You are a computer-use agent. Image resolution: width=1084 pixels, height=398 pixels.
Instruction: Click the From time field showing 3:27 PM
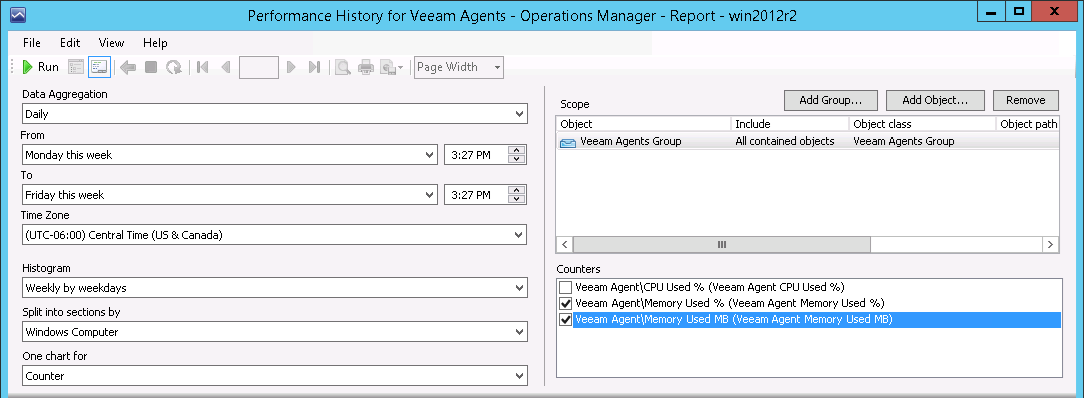point(476,155)
